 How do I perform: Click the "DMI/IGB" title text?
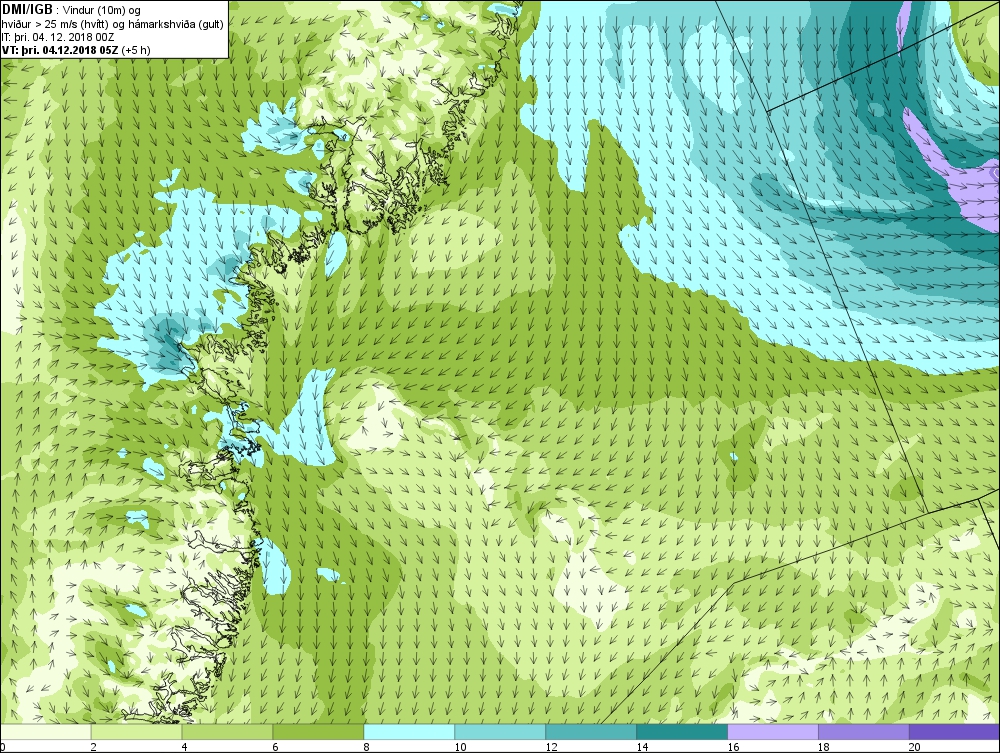[27, 10]
